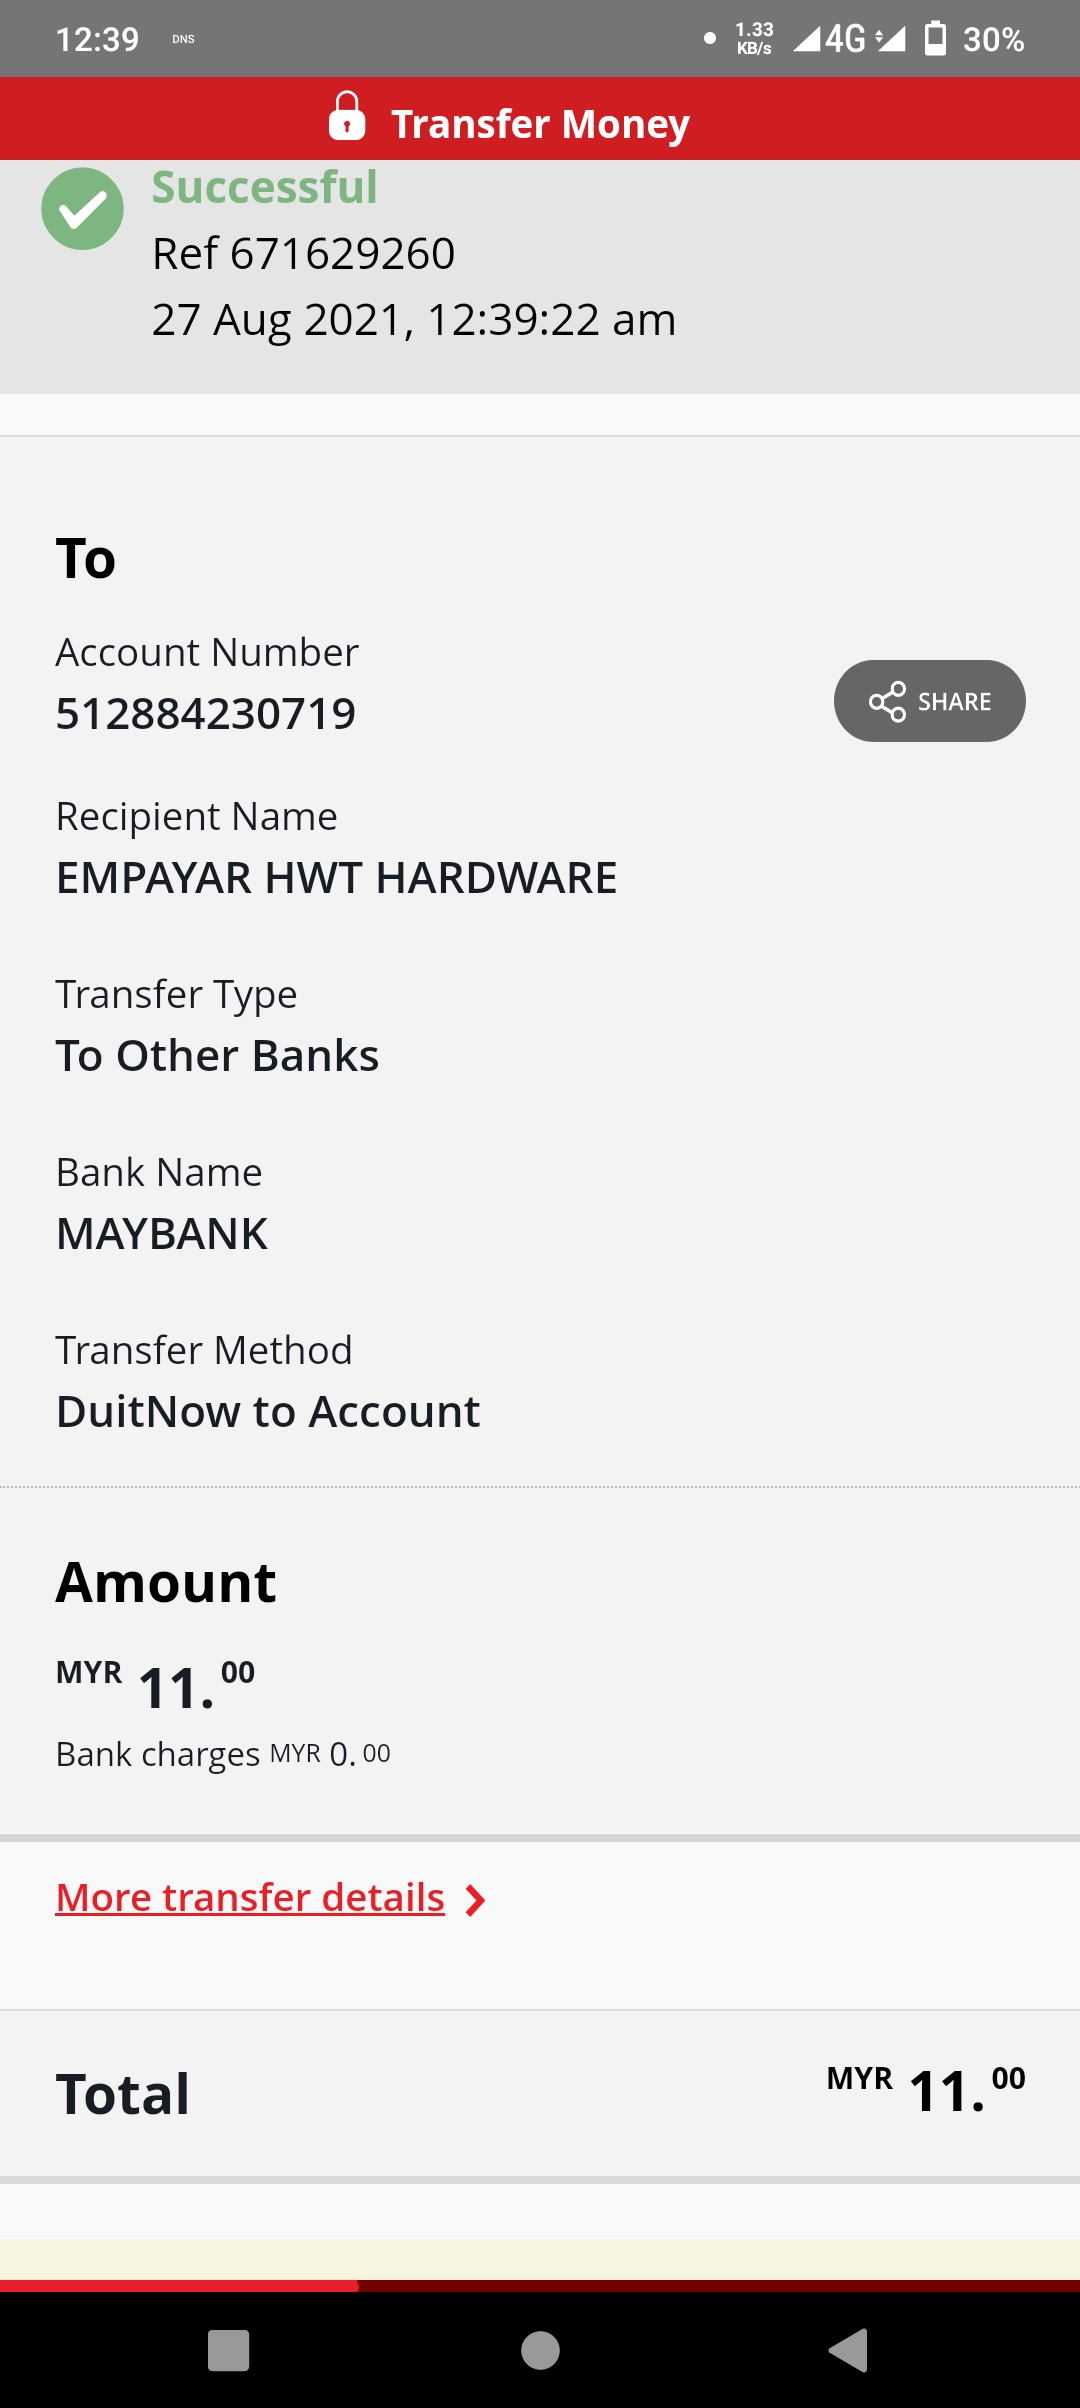
Task: Open More transfer details link
Action: [250, 1898]
